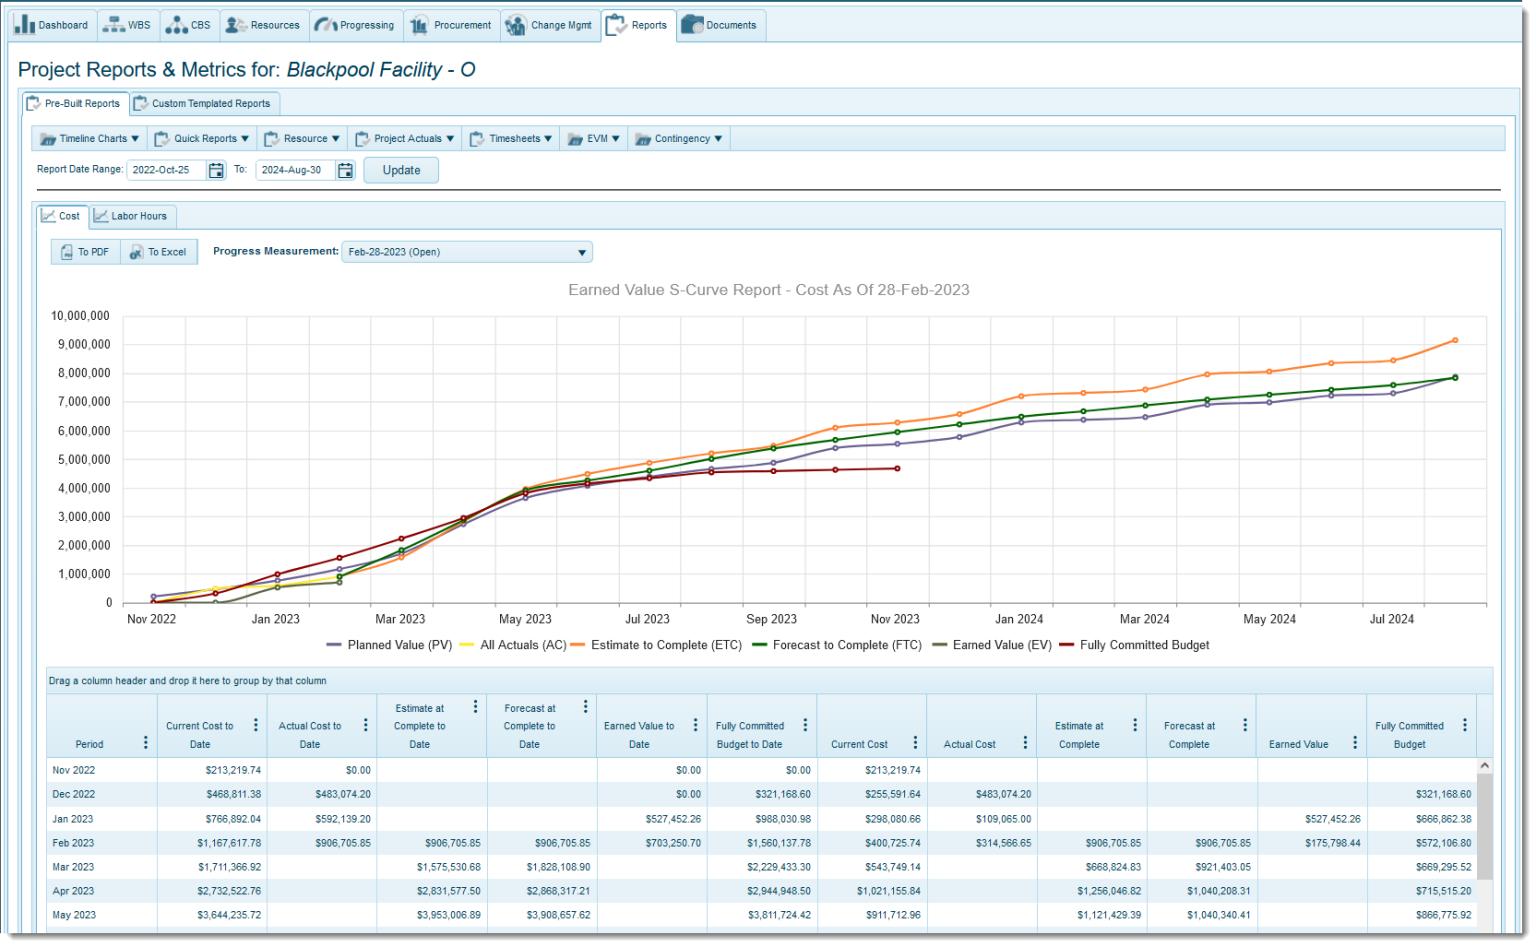Open the Documents folder icon
This screenshot has width=1536, height=947.
(x=692, y=25)
